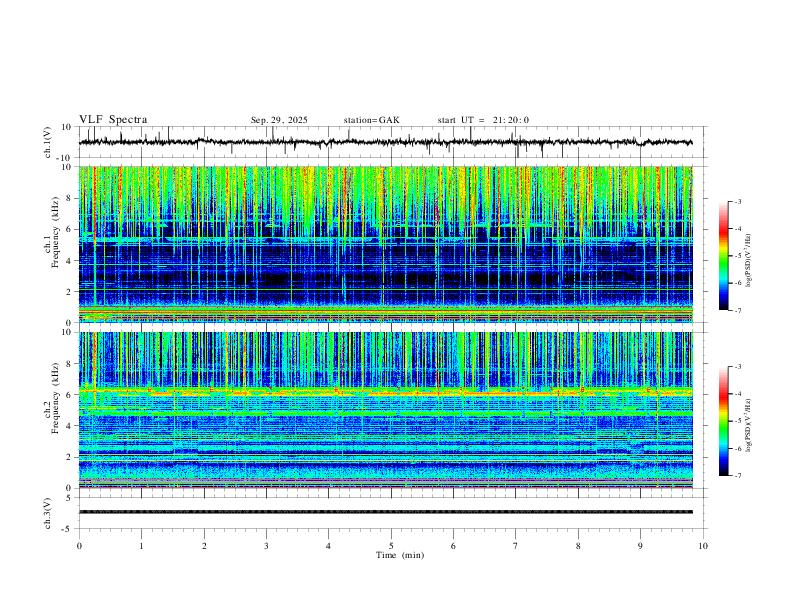
Task: Click inside the ch.2 spectrogram plot
Action: 385,410
